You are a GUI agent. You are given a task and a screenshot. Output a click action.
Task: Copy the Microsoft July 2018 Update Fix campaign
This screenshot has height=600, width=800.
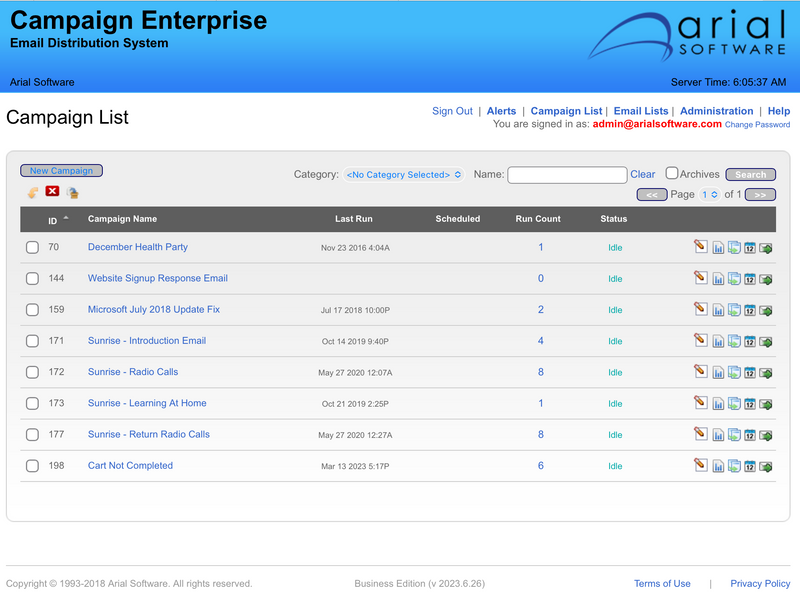point(734,310)
